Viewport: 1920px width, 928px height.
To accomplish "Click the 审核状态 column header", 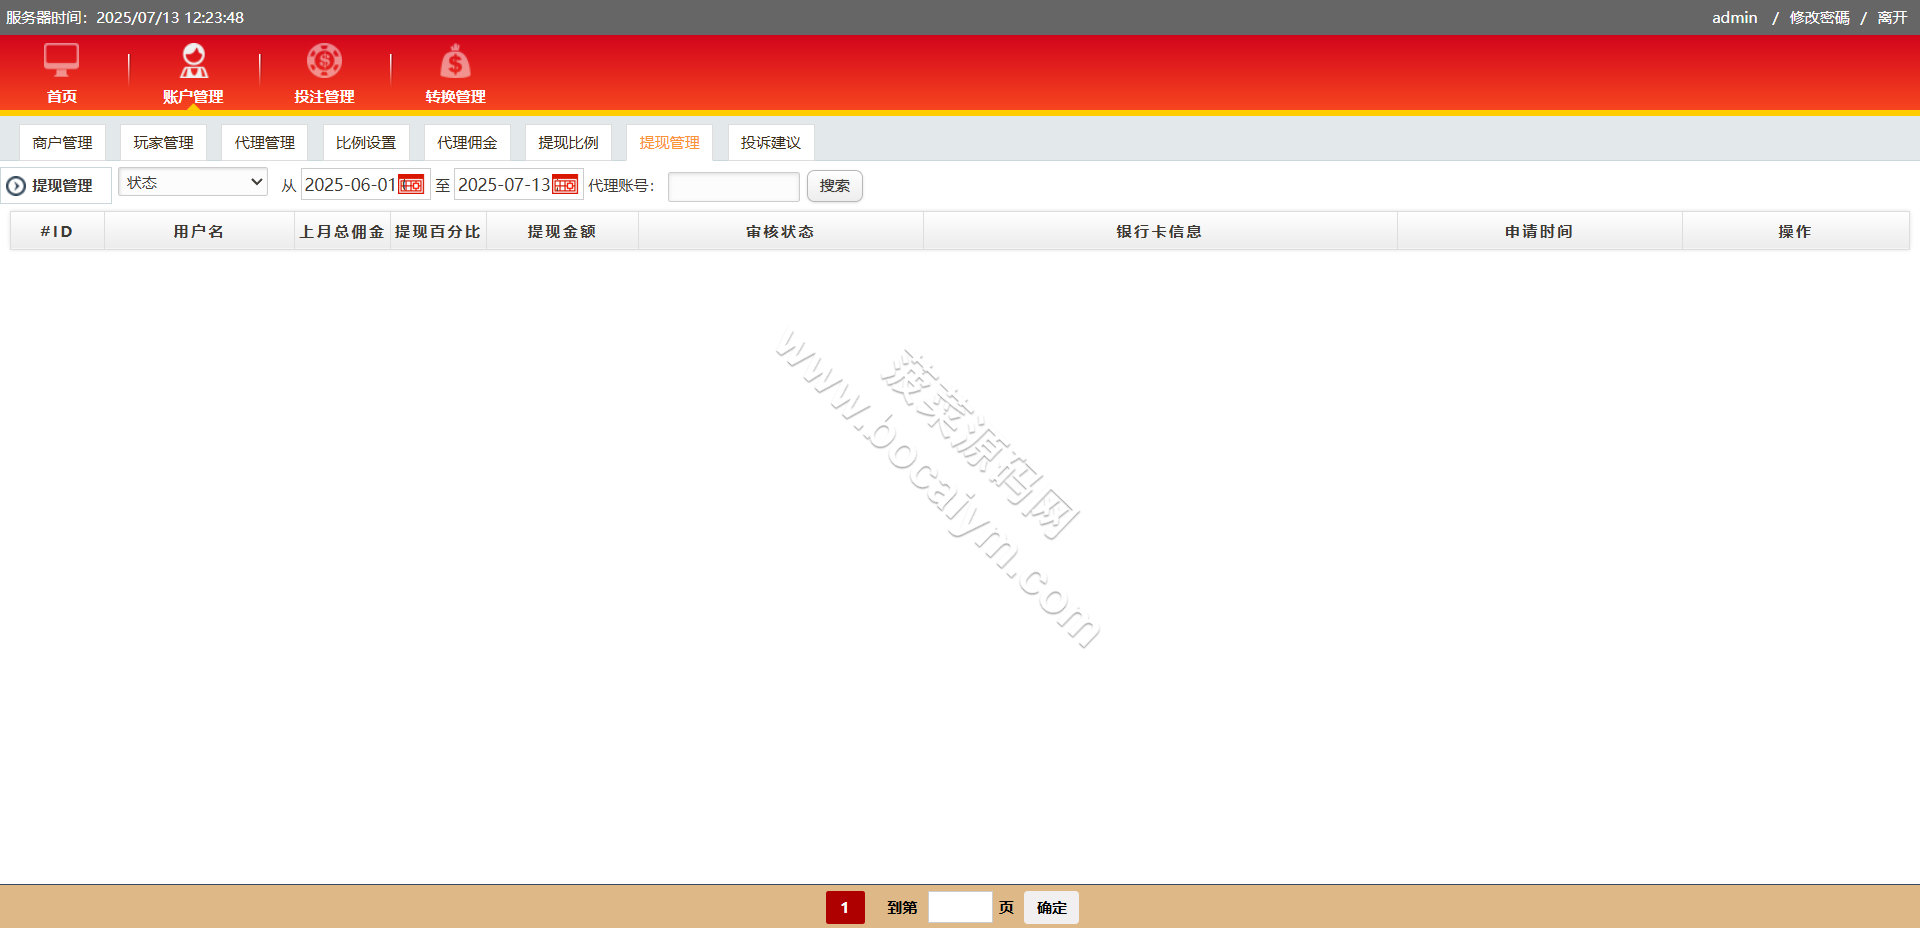I will click(780, 231).
